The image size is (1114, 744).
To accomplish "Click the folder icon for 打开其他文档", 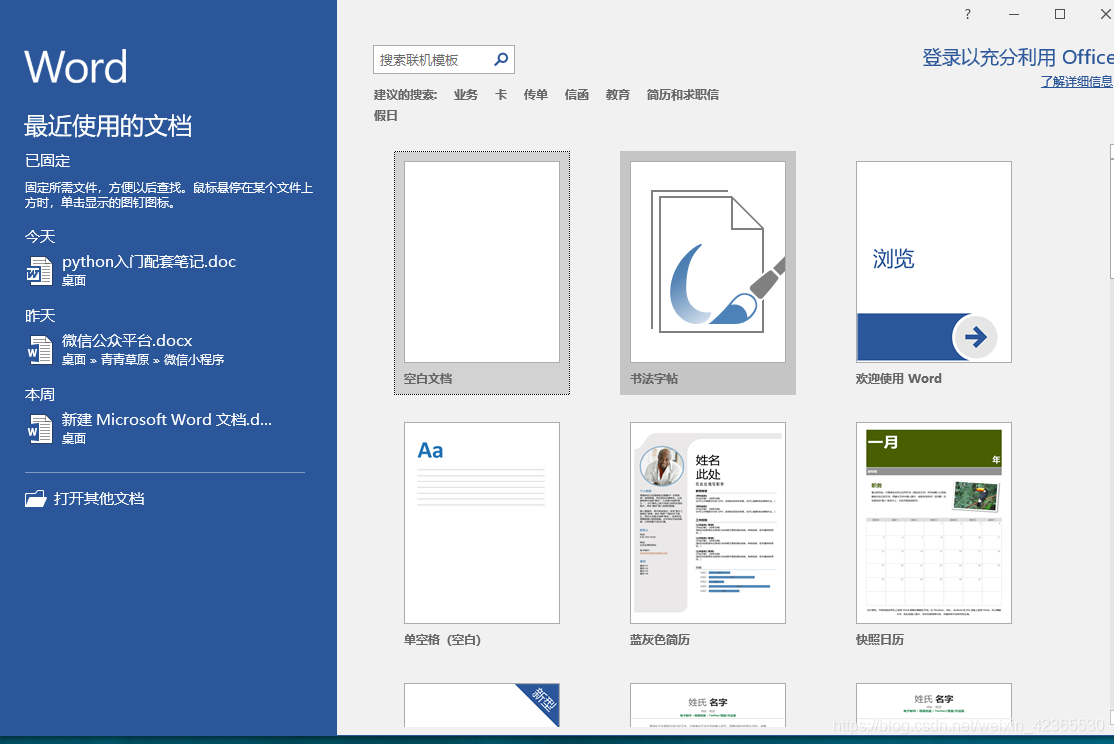I will tap(36, 498).
